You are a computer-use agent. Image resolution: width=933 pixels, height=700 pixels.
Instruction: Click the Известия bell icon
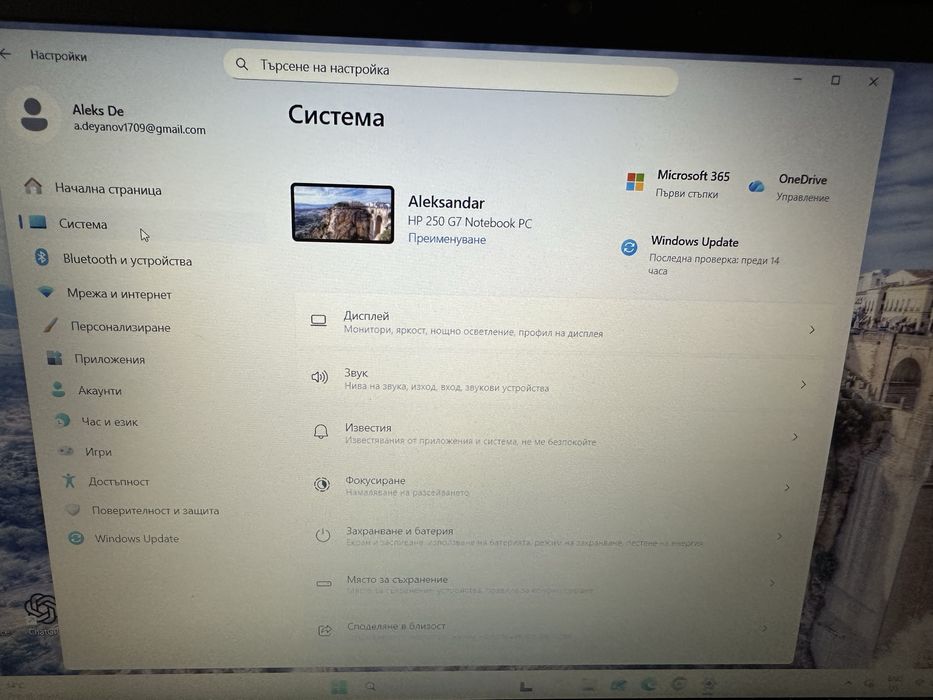pyautogui.click(x=321, y=431)
